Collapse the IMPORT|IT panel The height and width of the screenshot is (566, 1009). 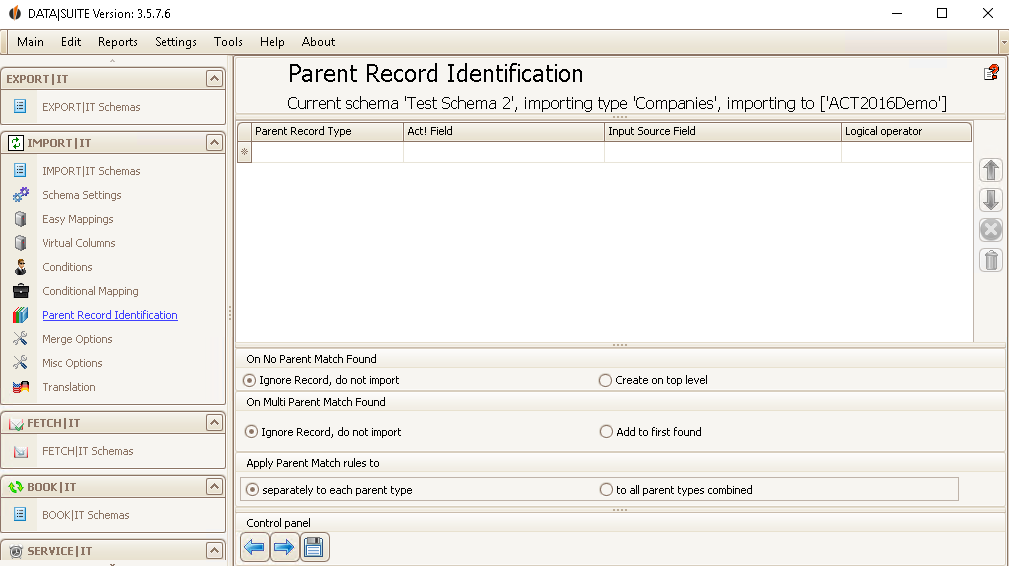coord(214,142)
